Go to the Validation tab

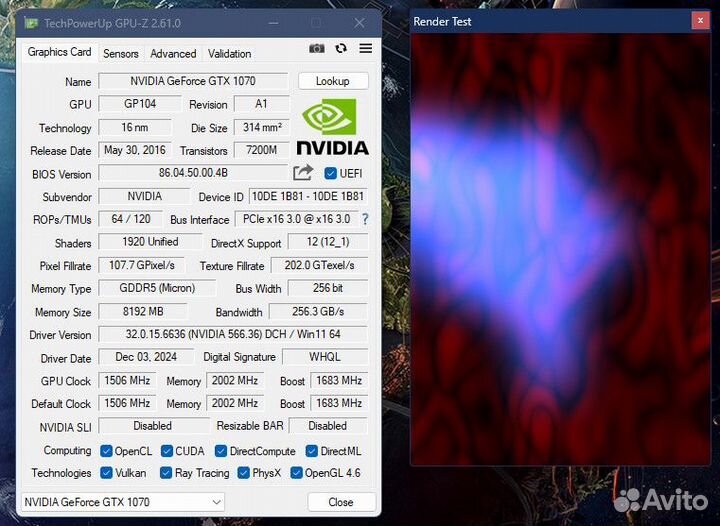pos(229,54)
